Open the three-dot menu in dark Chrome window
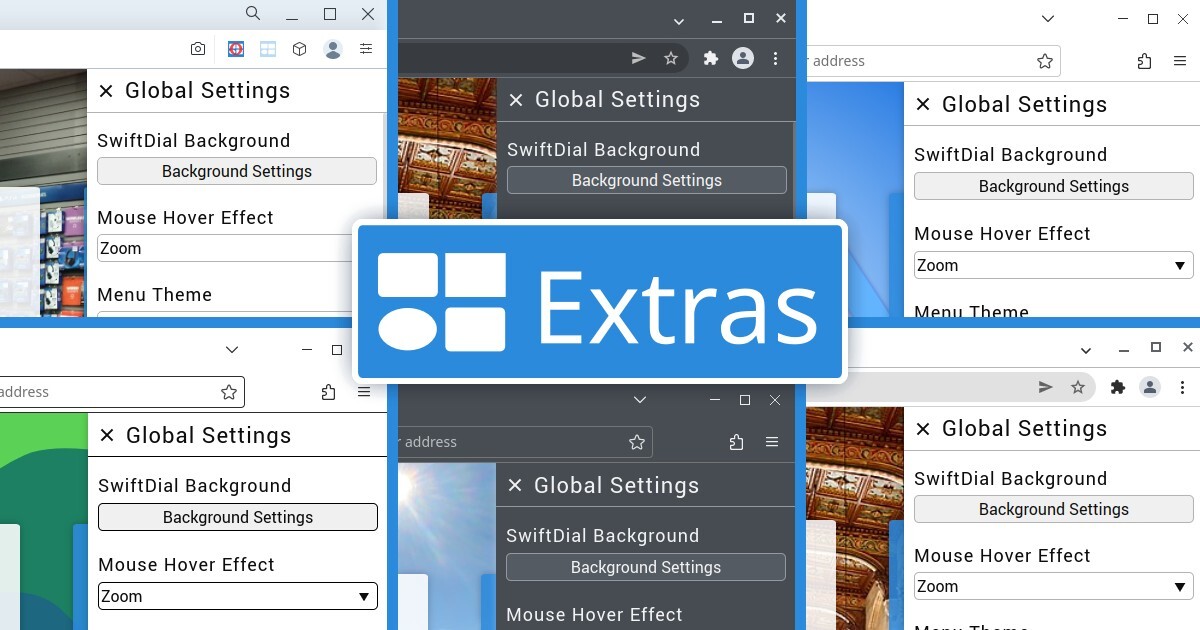The image size is (1200, 630). (x=775, y=59)
